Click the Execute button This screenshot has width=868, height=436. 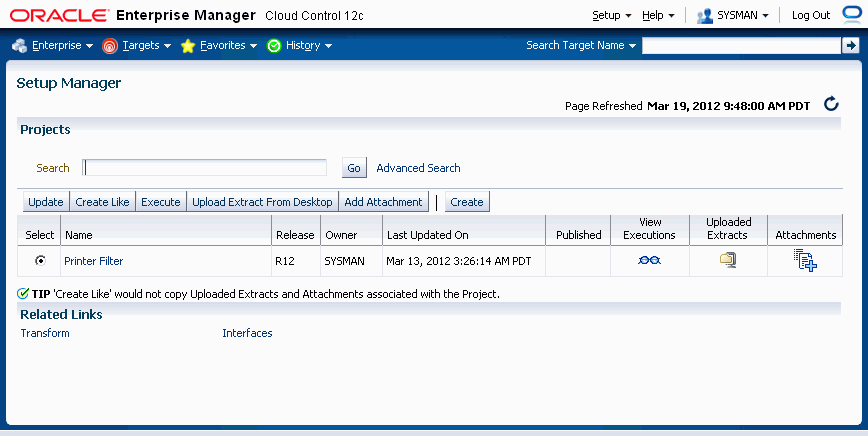tap(161, 202)
